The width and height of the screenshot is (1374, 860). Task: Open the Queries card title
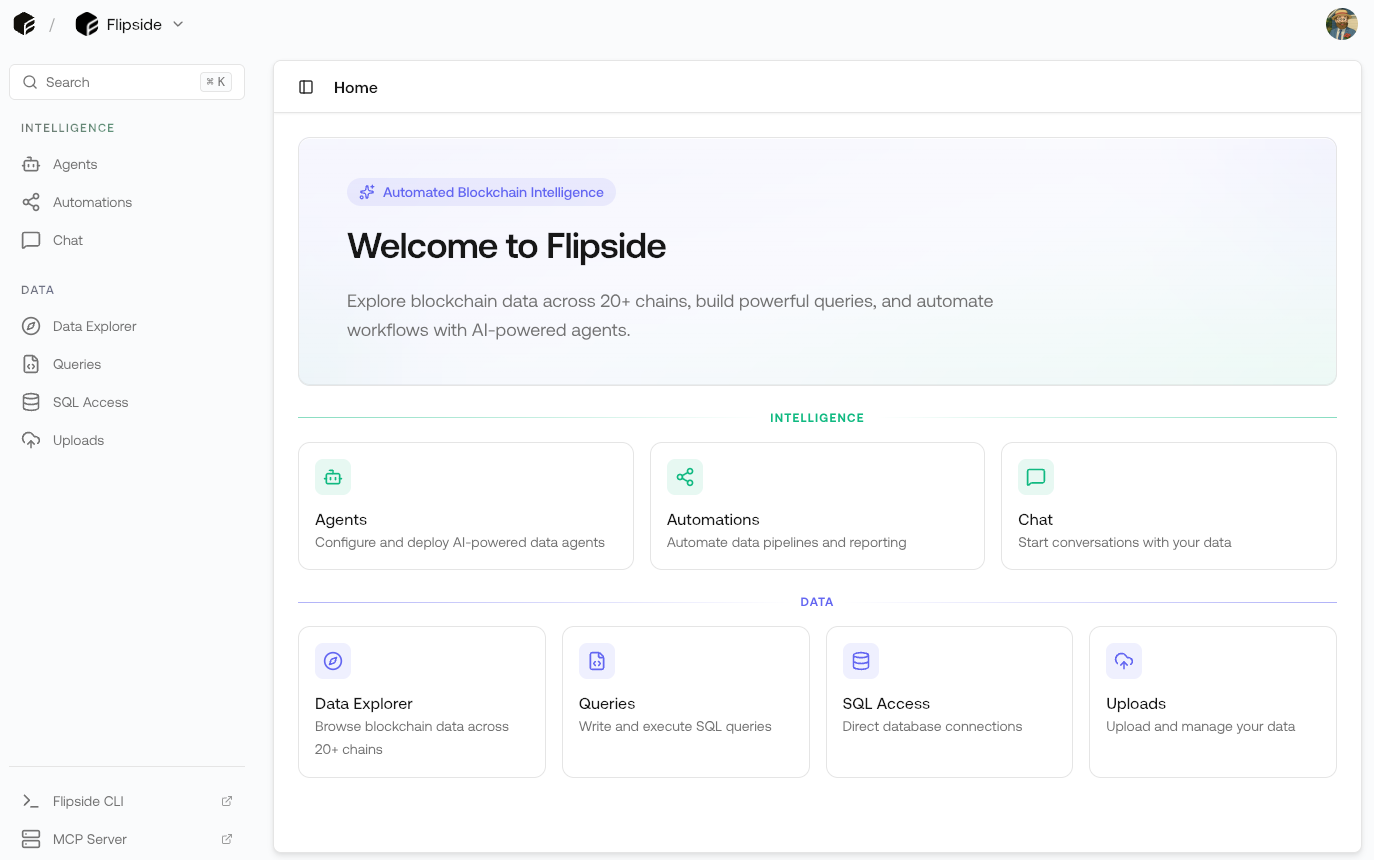(607, 704)
